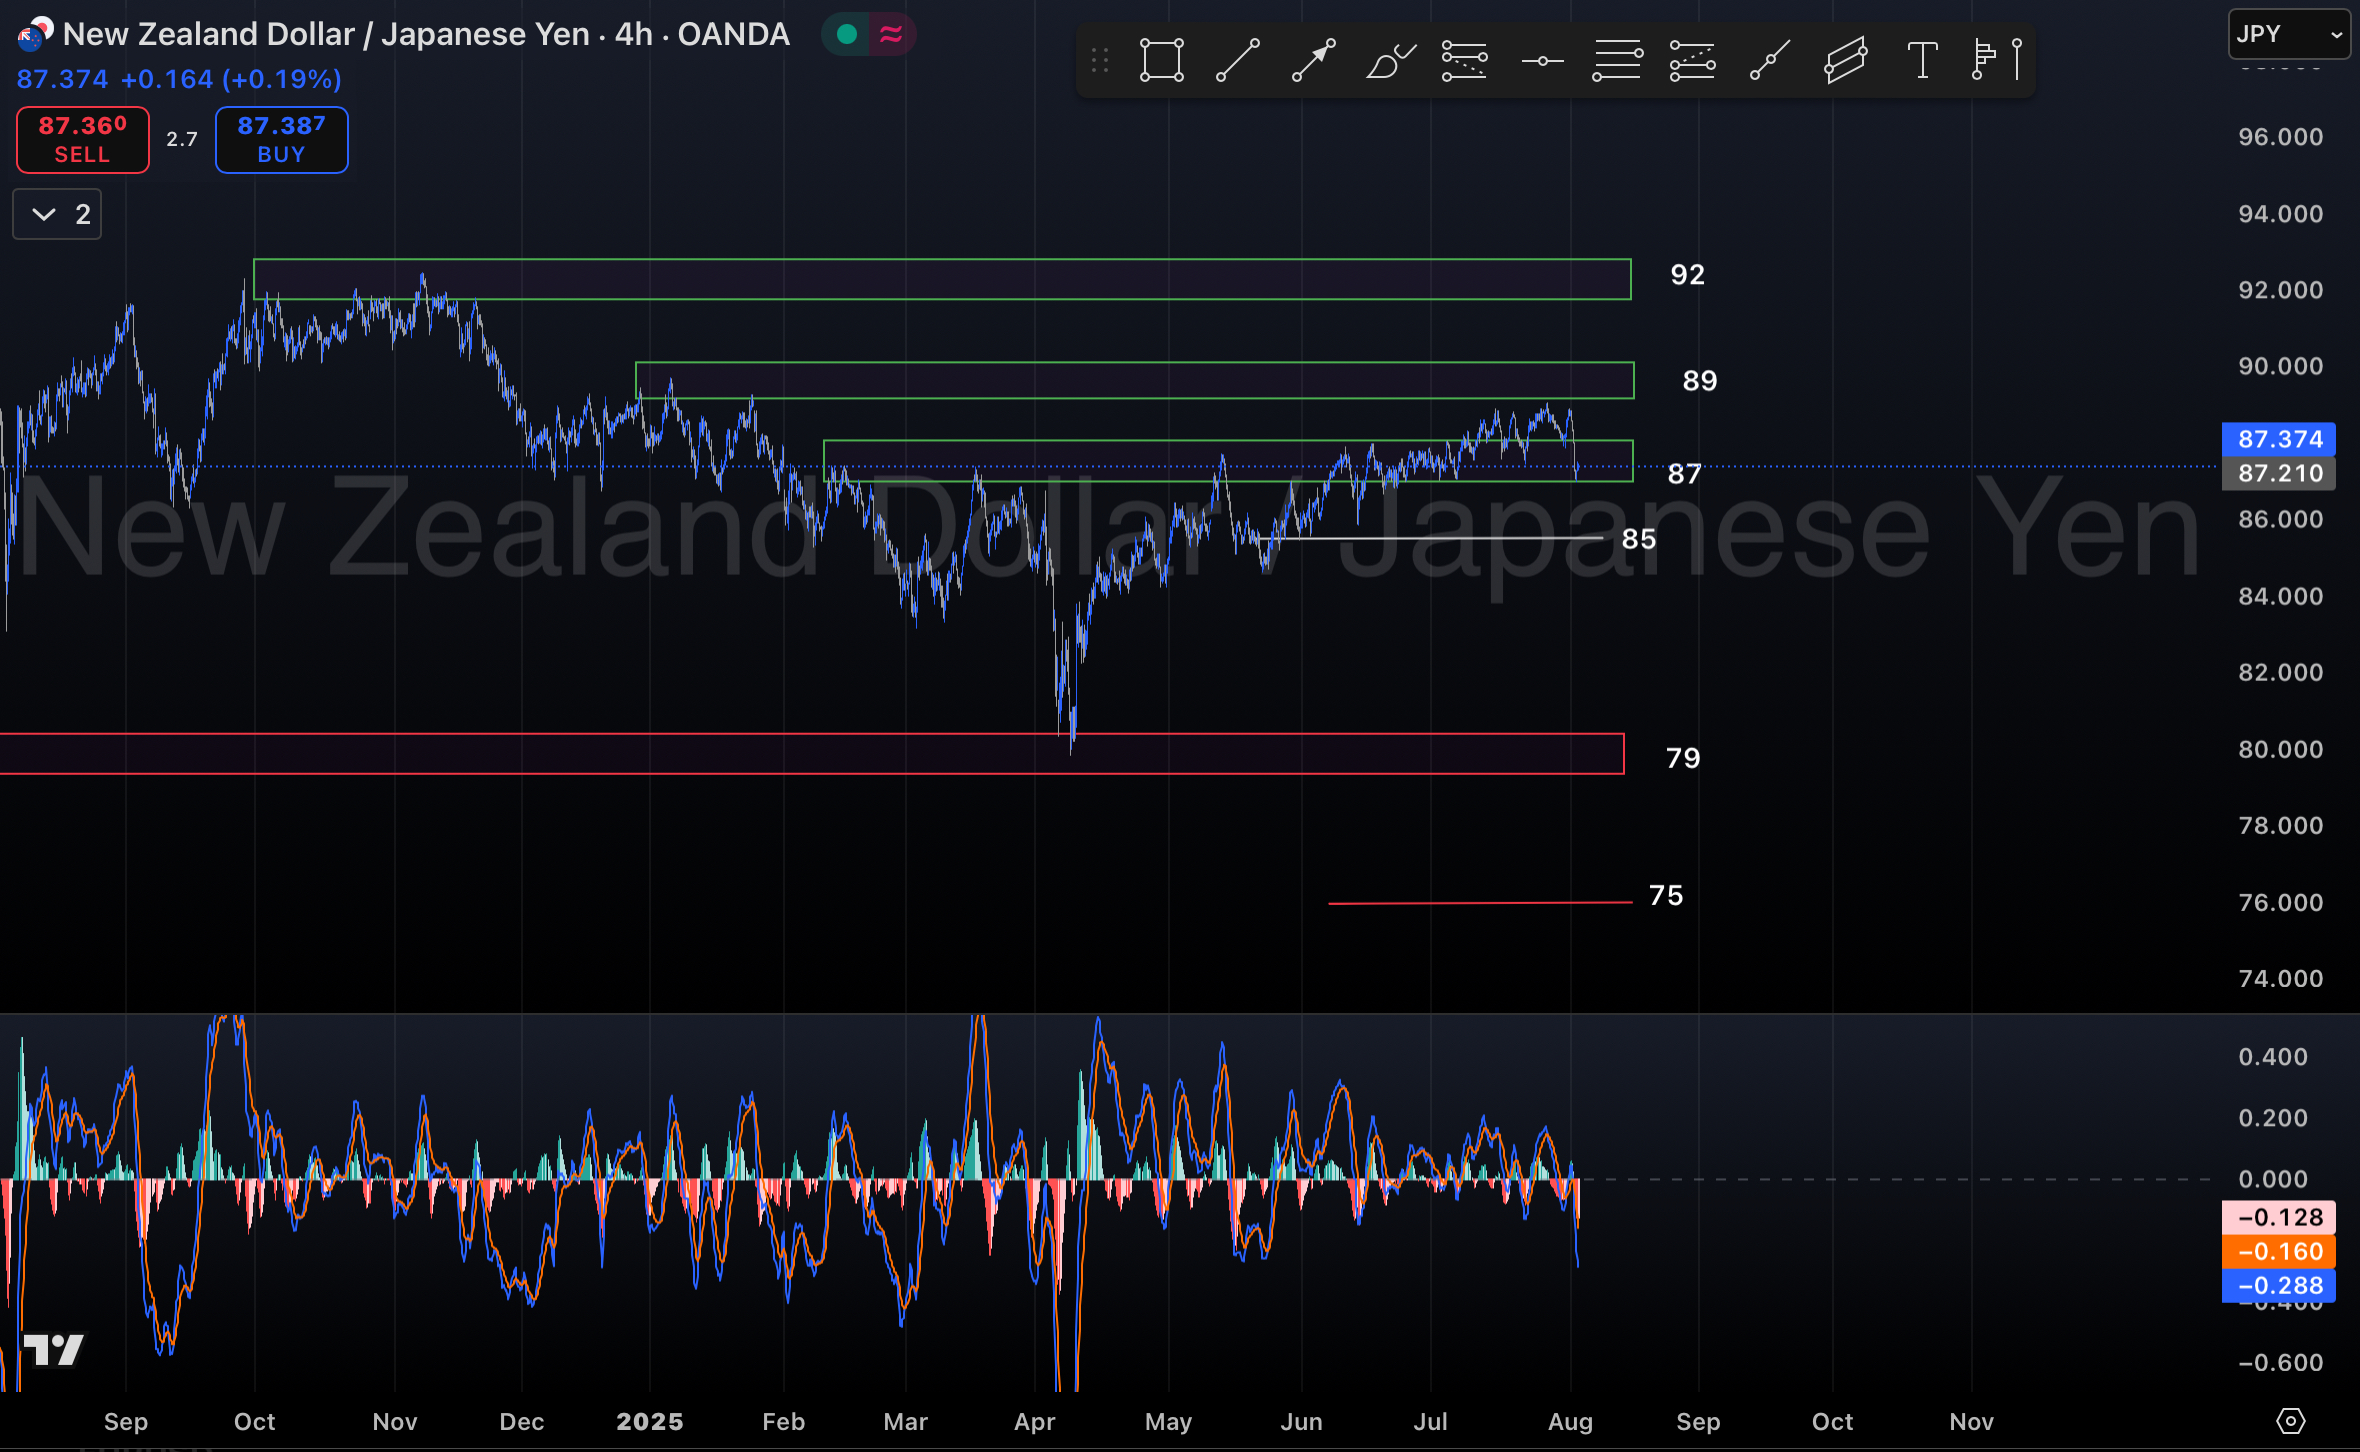Select the Brush drawing tool
Image resolution: width=2360 pixels, height=1452 pixels.
point(1390,61)
